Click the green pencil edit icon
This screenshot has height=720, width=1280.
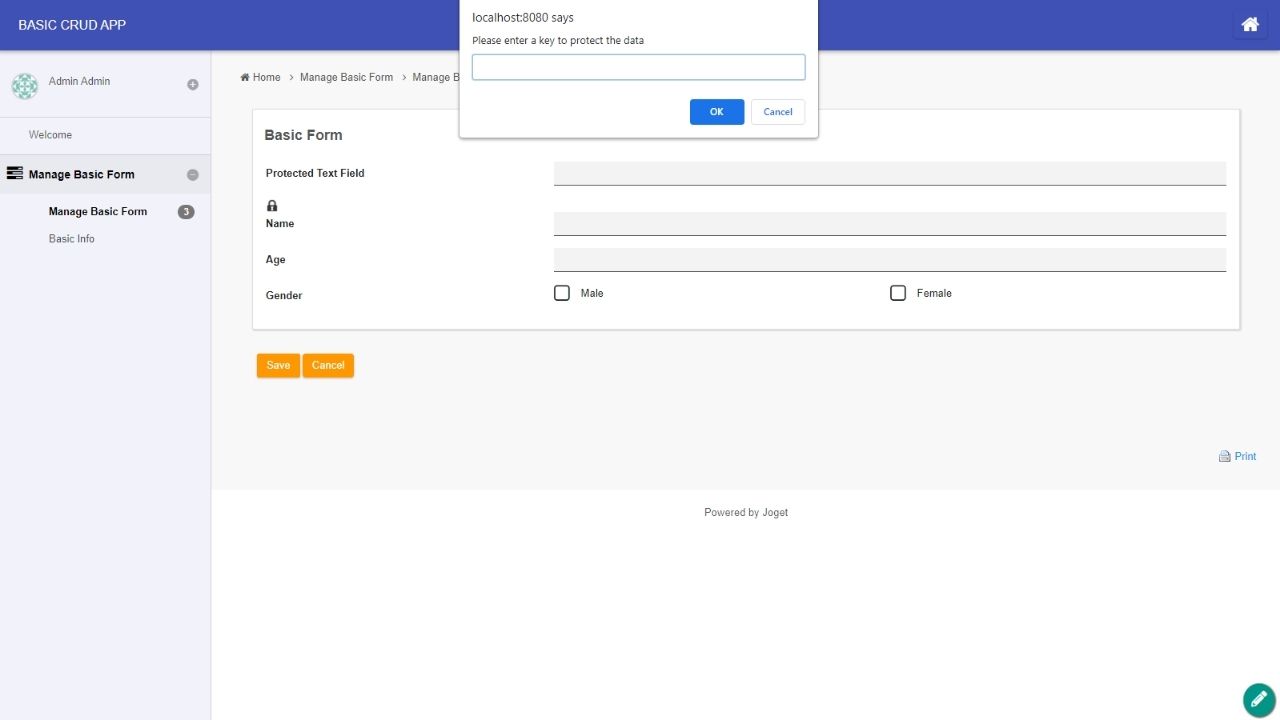pos(1258,700)
